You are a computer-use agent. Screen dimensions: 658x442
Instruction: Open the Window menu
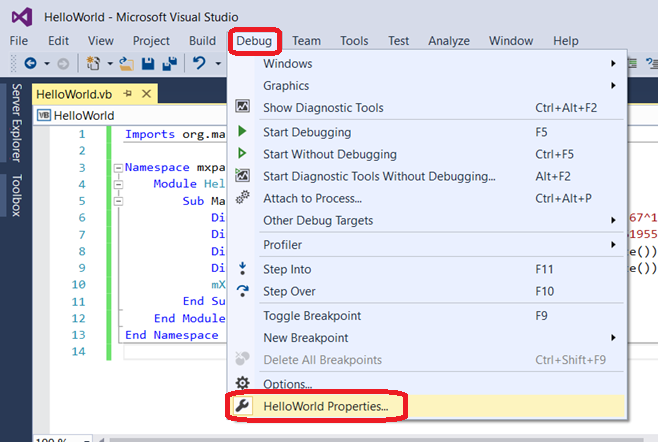click(x=511, y=41)
